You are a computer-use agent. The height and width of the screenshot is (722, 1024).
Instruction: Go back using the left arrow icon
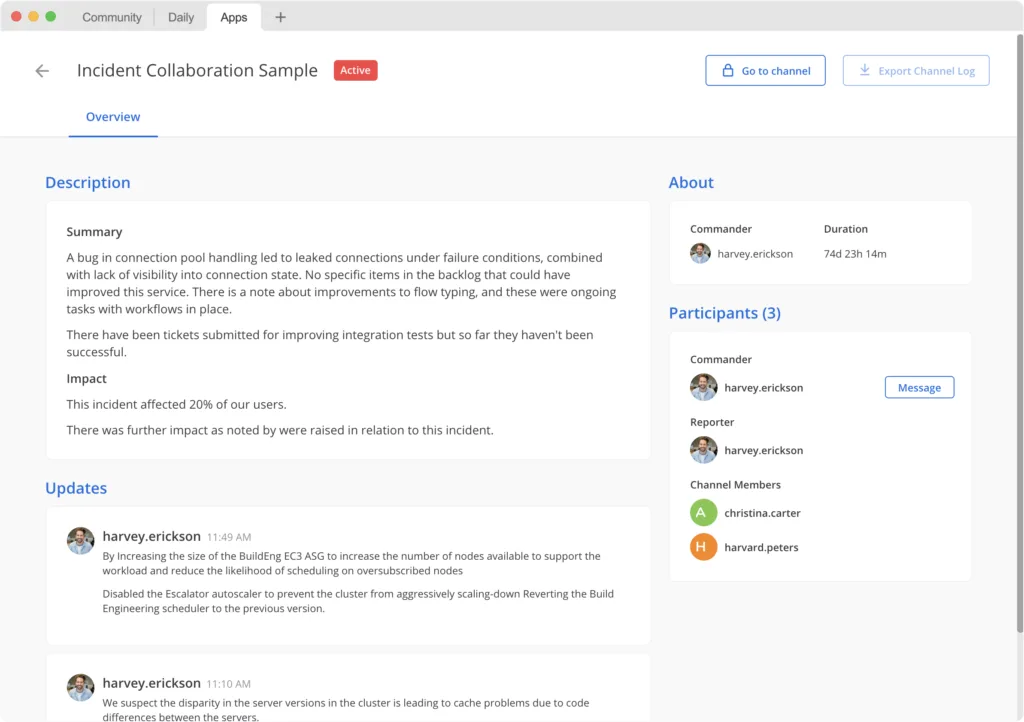(x=42, y=71)
